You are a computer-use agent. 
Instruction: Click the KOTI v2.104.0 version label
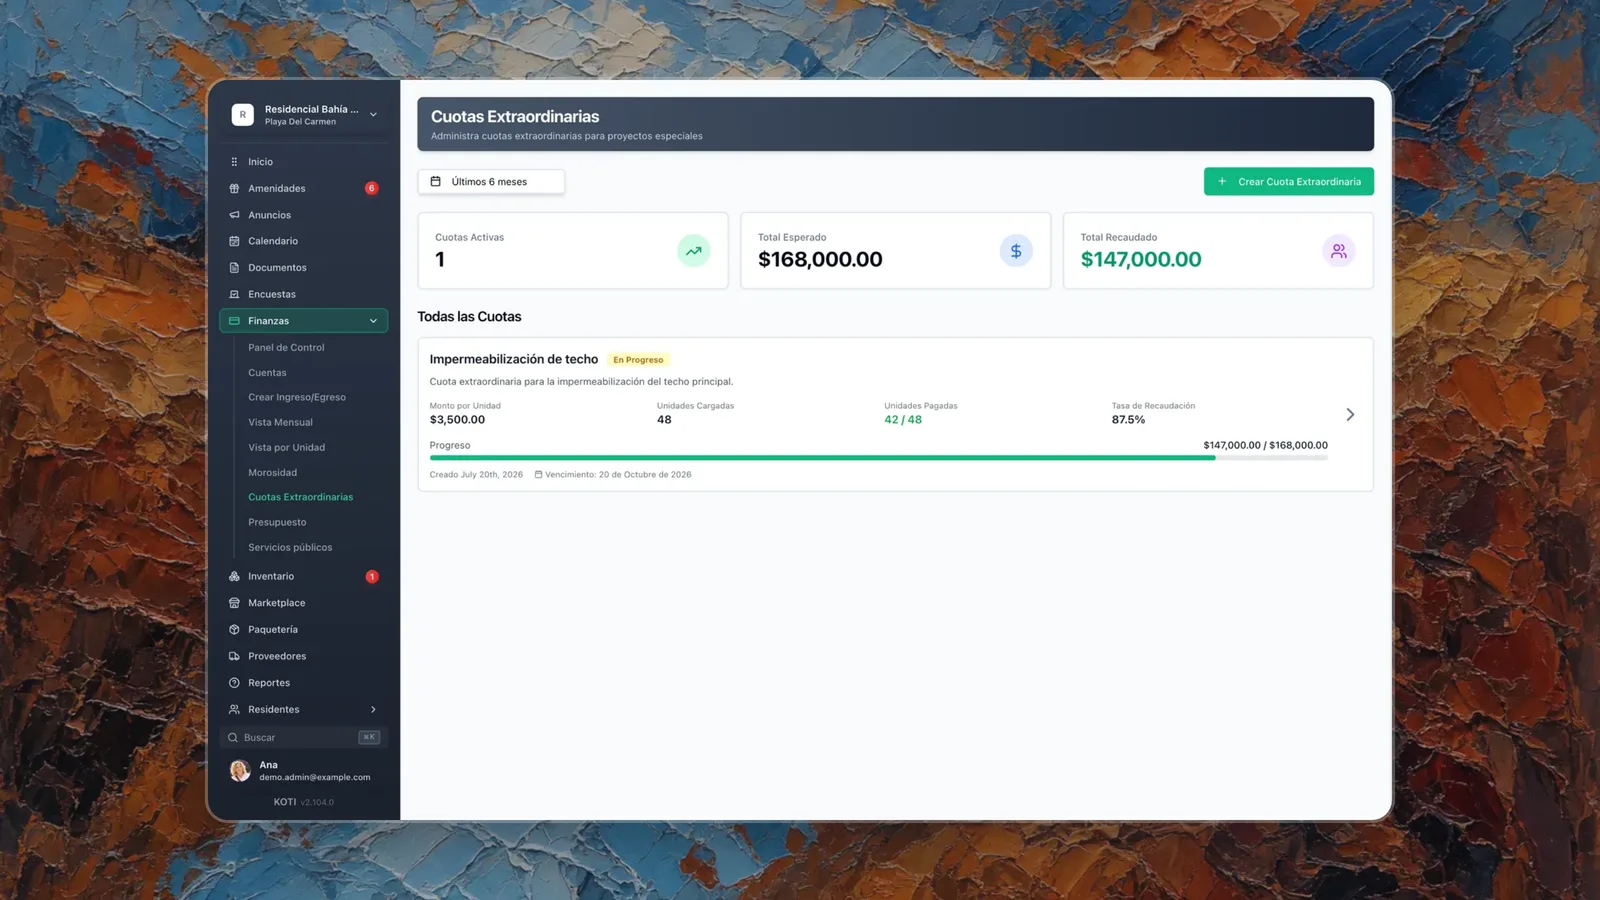(304, 802)
